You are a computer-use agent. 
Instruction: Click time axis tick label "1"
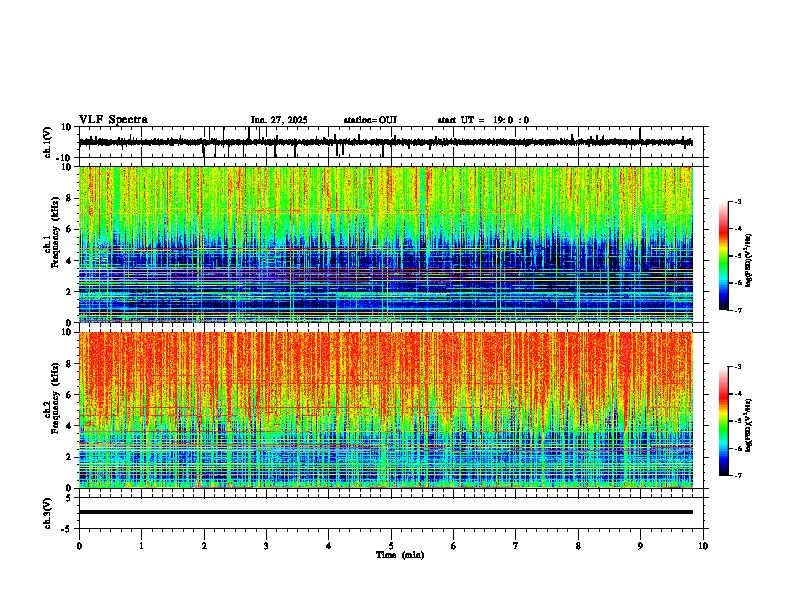(x=141, y=546)
